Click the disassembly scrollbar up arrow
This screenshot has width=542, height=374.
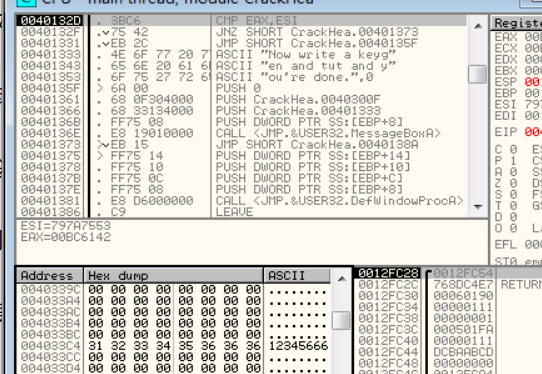pyautogui.click(x=478, y=26)
